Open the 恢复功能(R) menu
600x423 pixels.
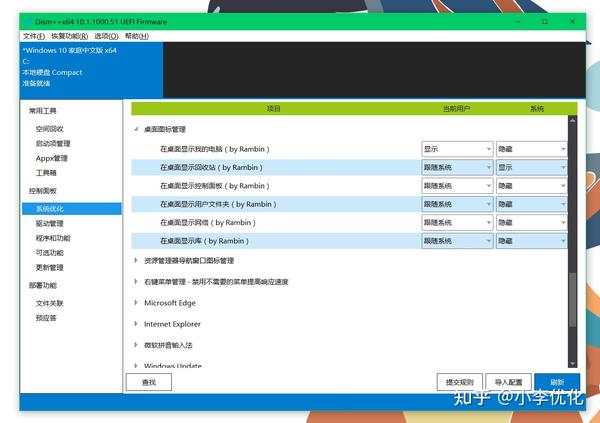pos(70,36)
